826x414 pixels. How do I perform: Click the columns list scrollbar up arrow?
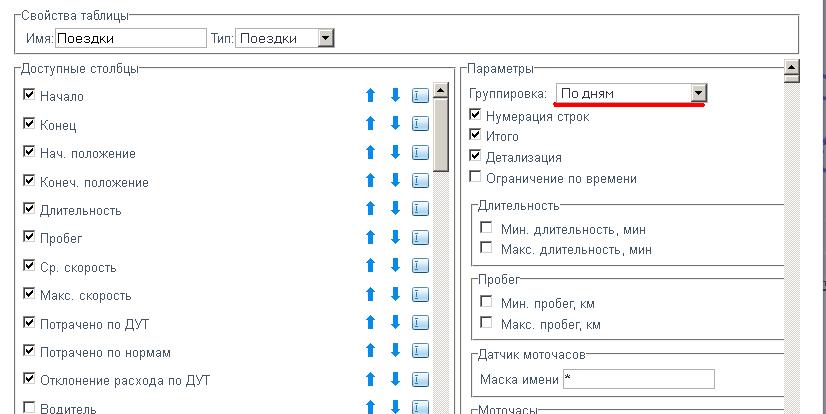[440, 90]
